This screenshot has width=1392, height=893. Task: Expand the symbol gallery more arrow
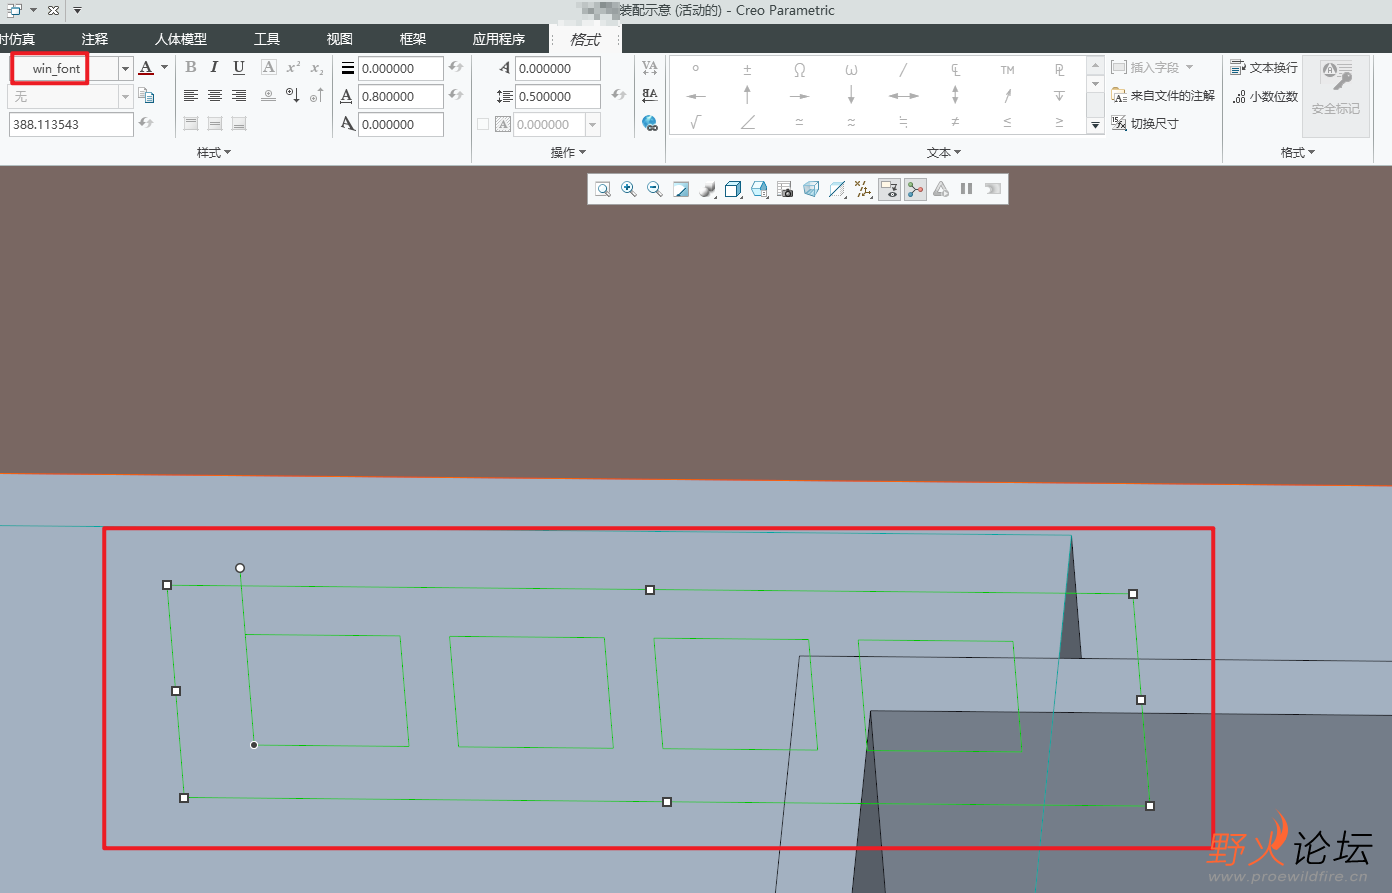point(1095,125)
